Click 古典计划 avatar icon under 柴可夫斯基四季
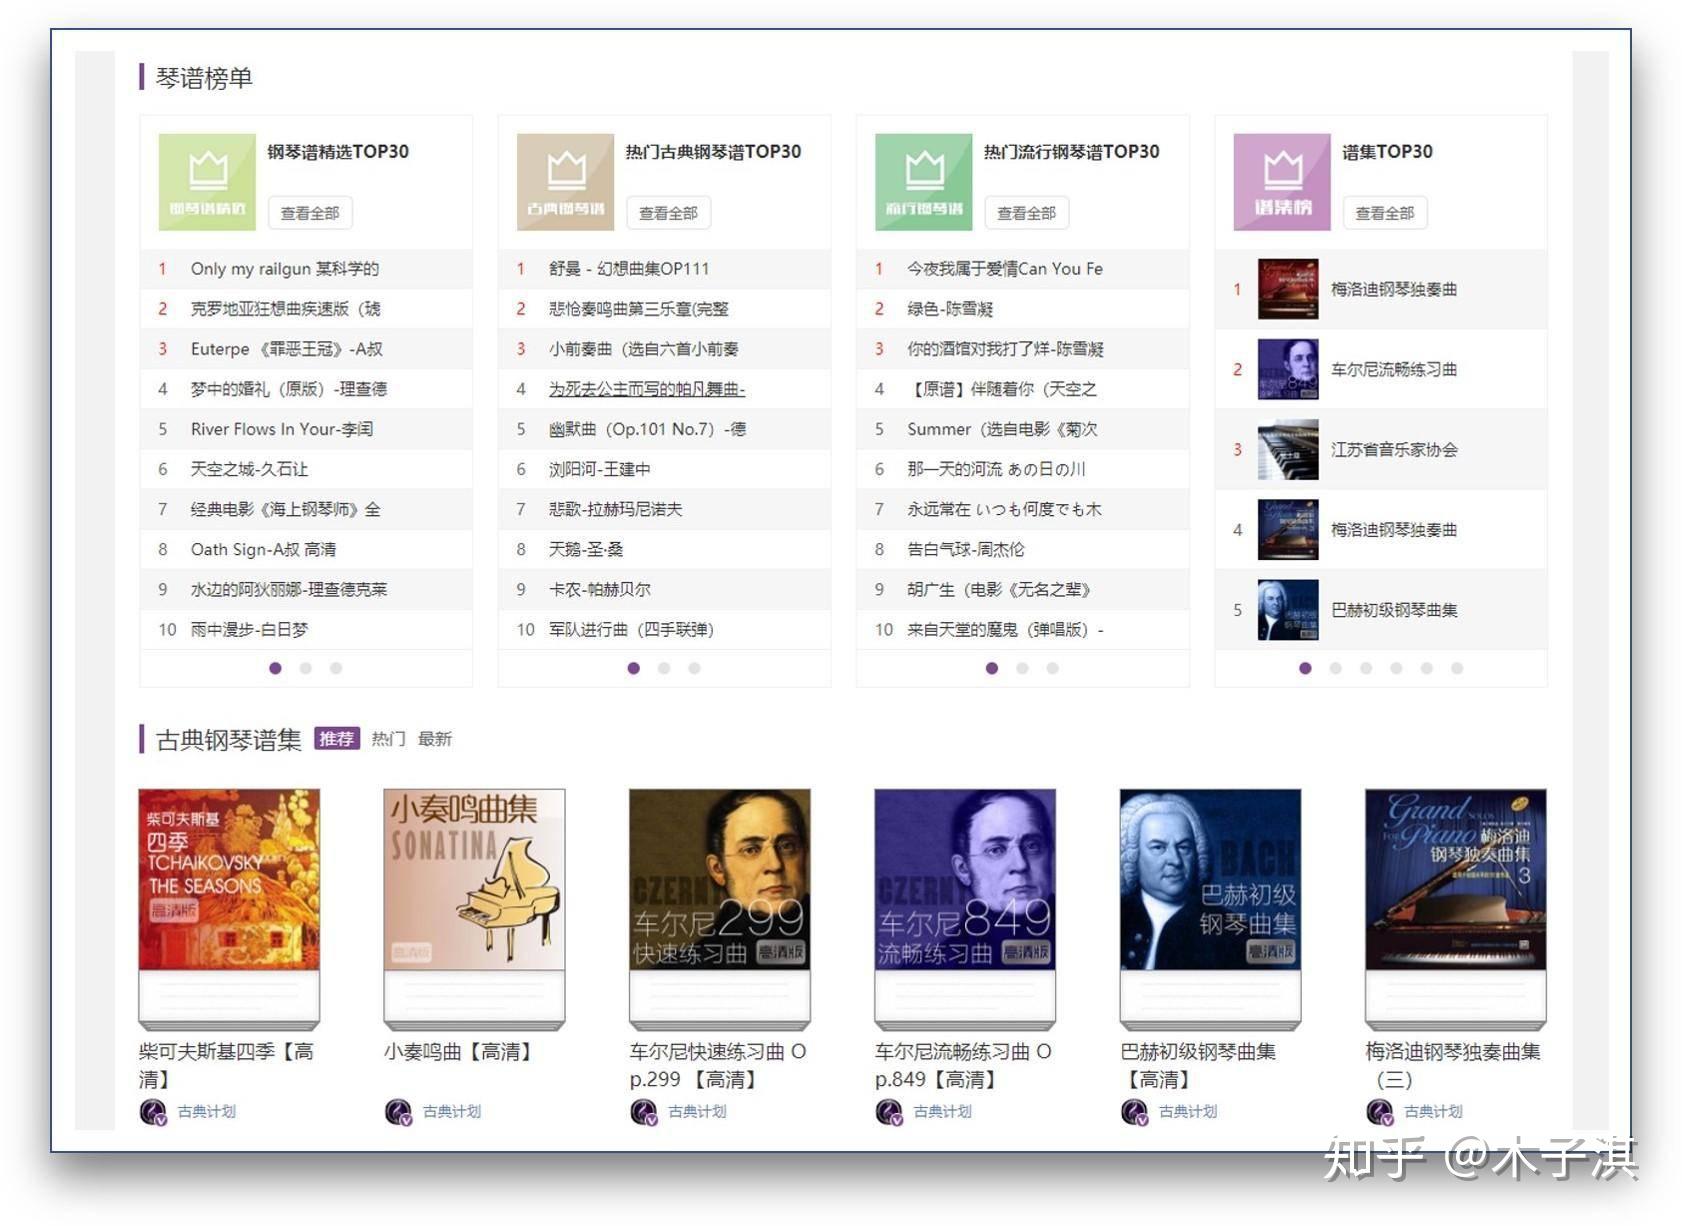This screenshot has width=1682, height=1226. pyautogui.click(x=153, y=1111)
